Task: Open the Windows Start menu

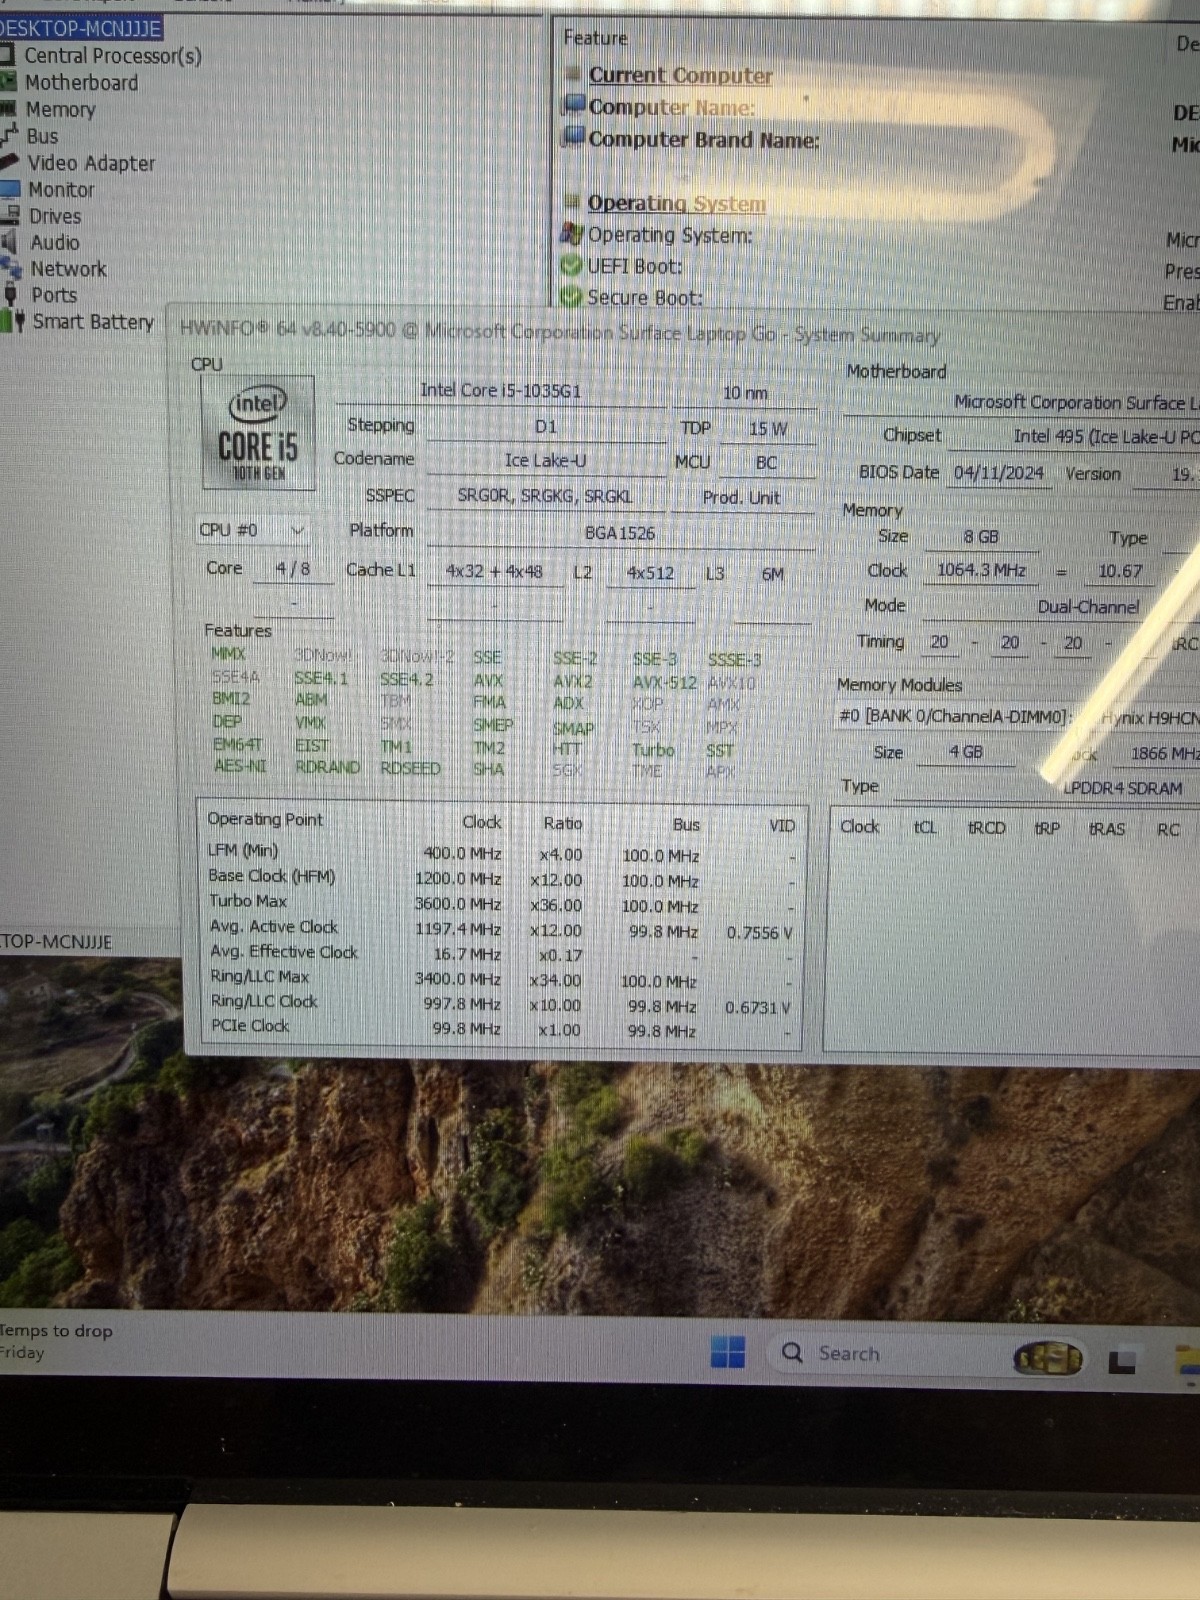Action: pyautogui.click(x=727, y=1352)
